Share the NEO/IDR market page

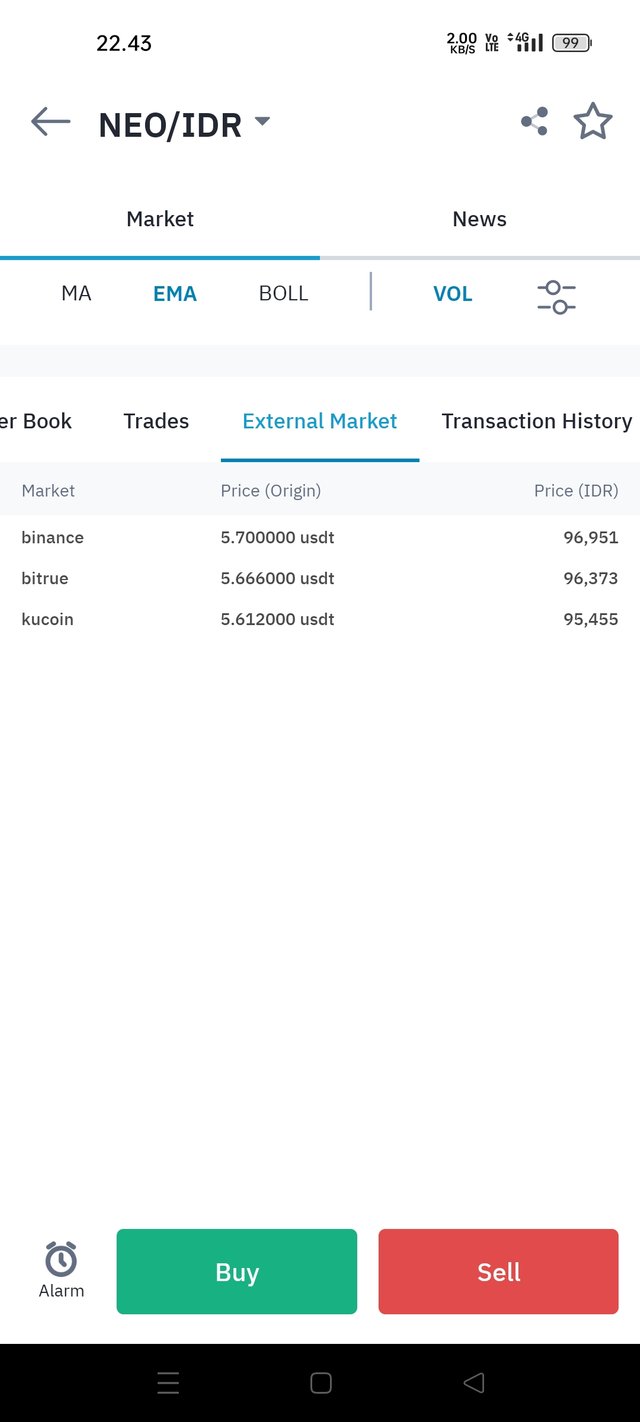coord(534,122)
